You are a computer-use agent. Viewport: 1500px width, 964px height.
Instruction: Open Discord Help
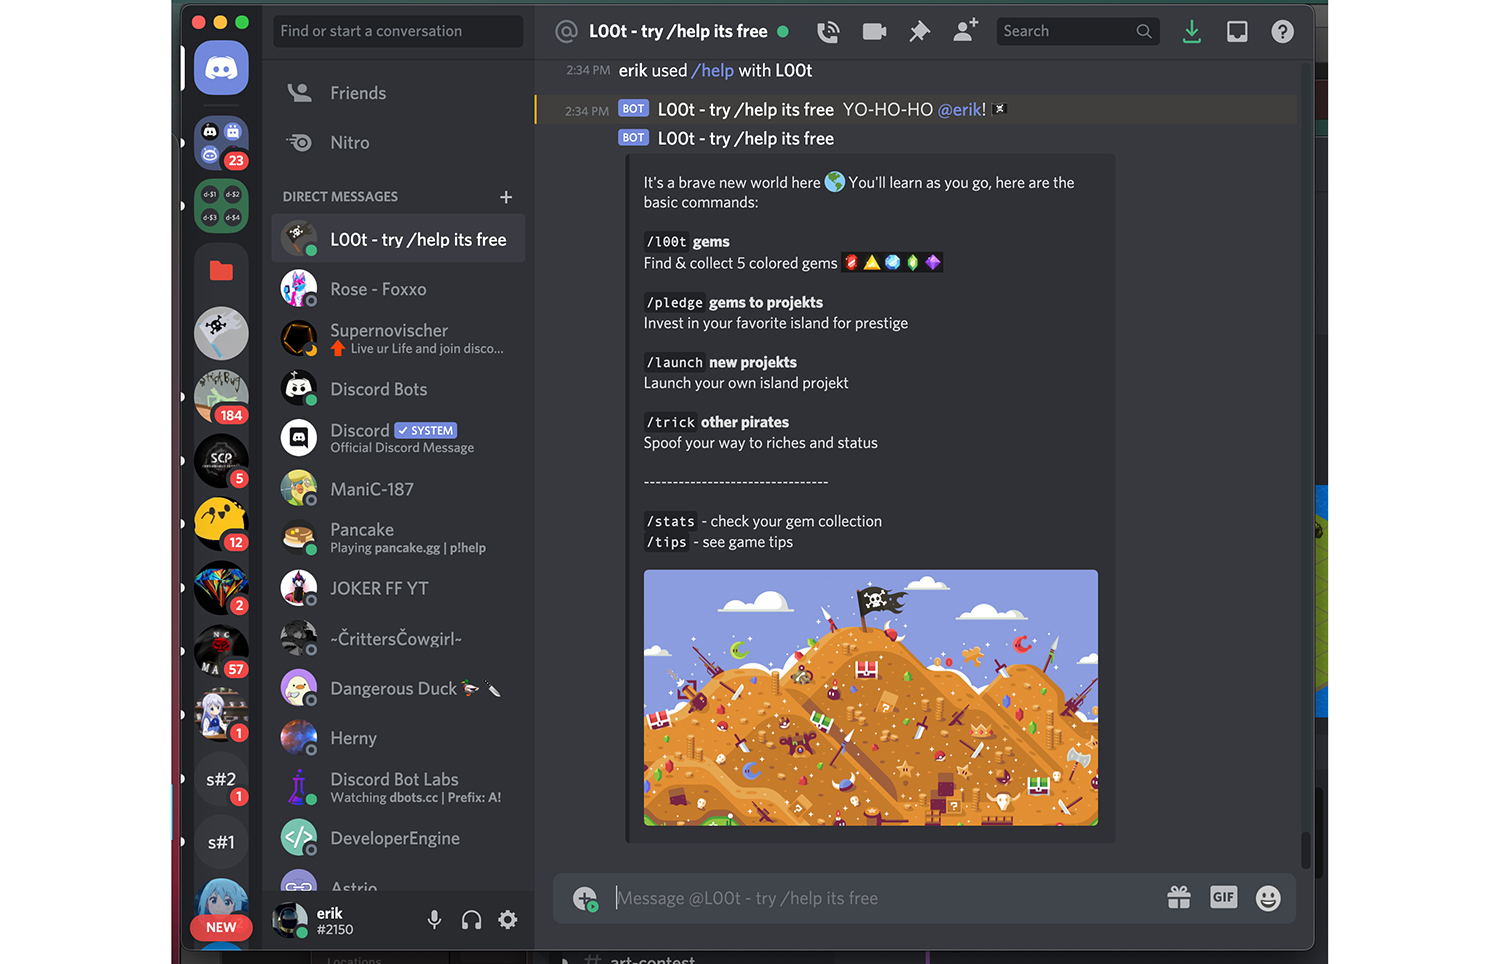[1282, 32]
